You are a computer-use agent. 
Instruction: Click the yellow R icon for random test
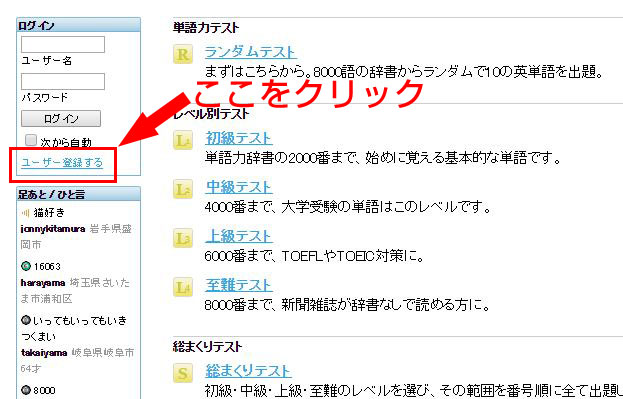coord(183,54)
